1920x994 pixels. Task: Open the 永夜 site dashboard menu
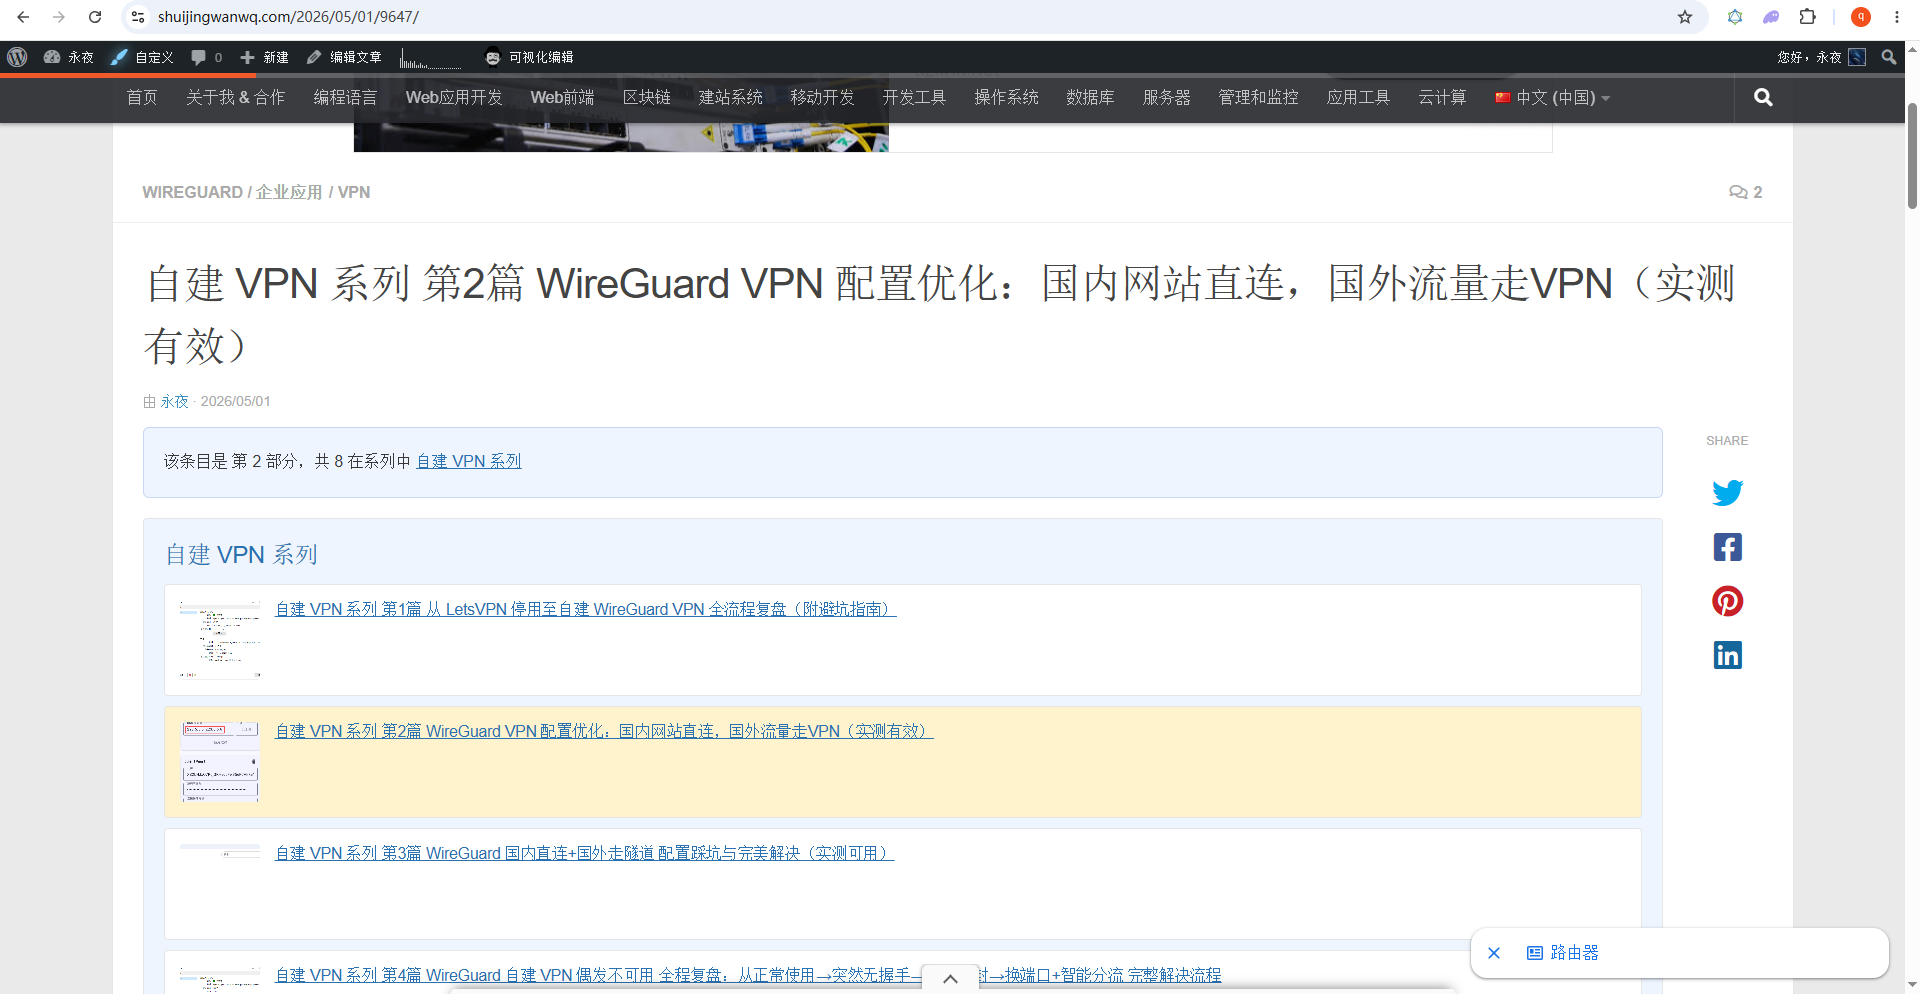click(x=68, y=57)
